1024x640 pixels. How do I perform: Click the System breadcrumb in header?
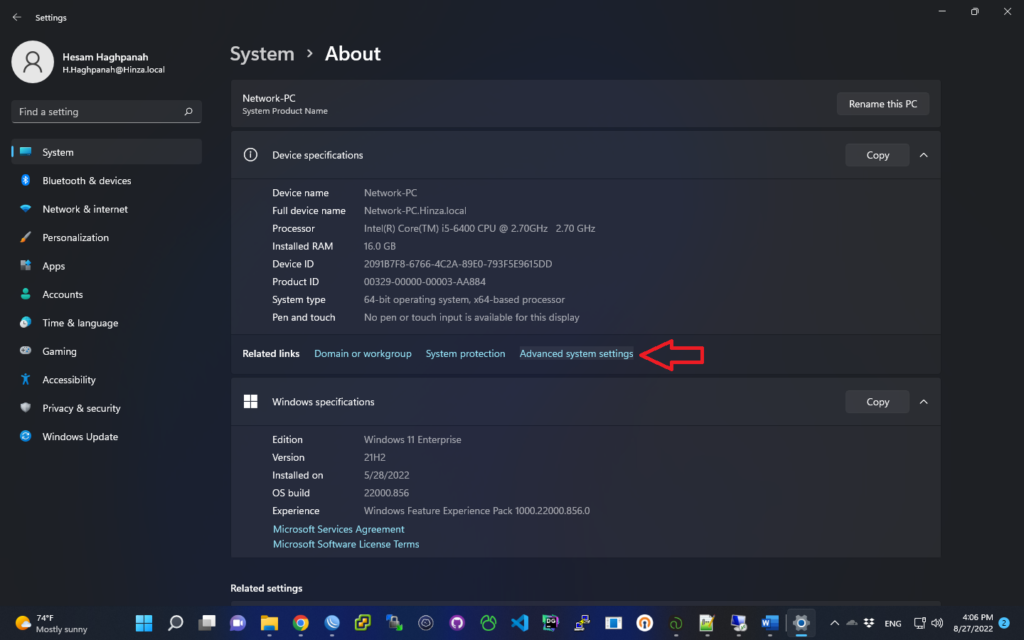(262, 54)
